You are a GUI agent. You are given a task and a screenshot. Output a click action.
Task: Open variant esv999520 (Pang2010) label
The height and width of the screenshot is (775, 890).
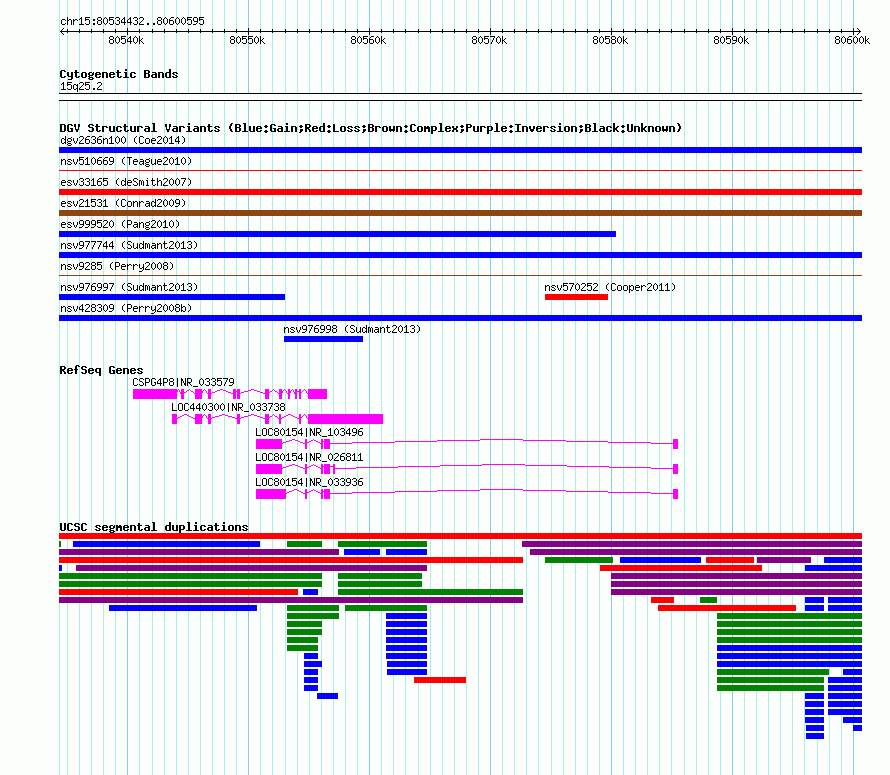click(x=120, y=224)
